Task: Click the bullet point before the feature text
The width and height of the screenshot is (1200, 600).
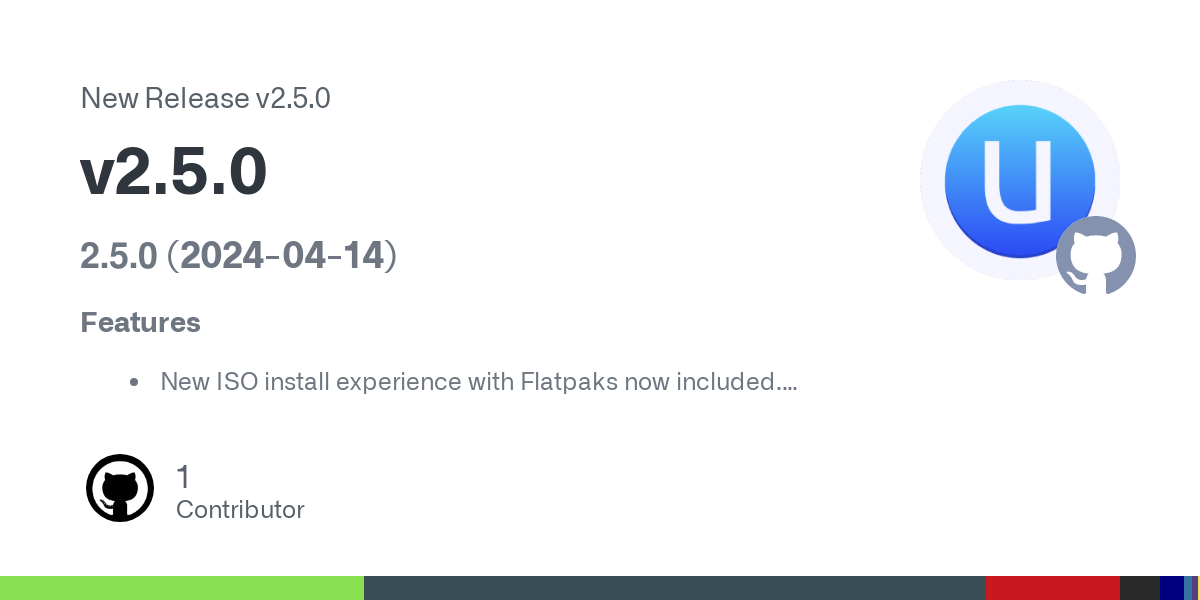Action: [x=134, y=382]
